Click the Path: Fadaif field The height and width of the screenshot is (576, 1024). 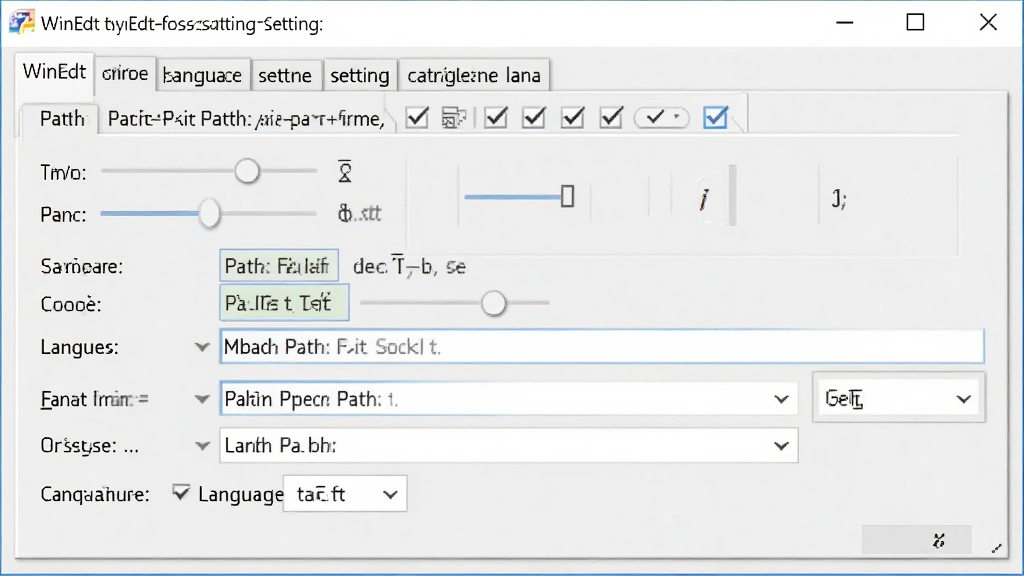click(279, 265)
